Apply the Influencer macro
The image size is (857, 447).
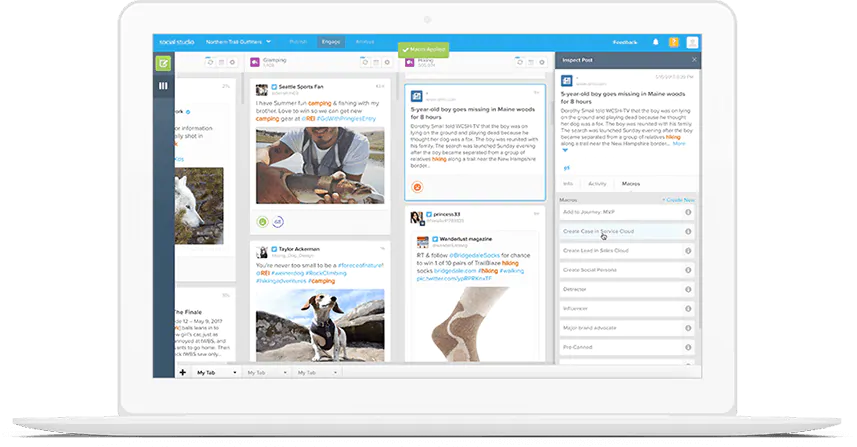point(627,309)
